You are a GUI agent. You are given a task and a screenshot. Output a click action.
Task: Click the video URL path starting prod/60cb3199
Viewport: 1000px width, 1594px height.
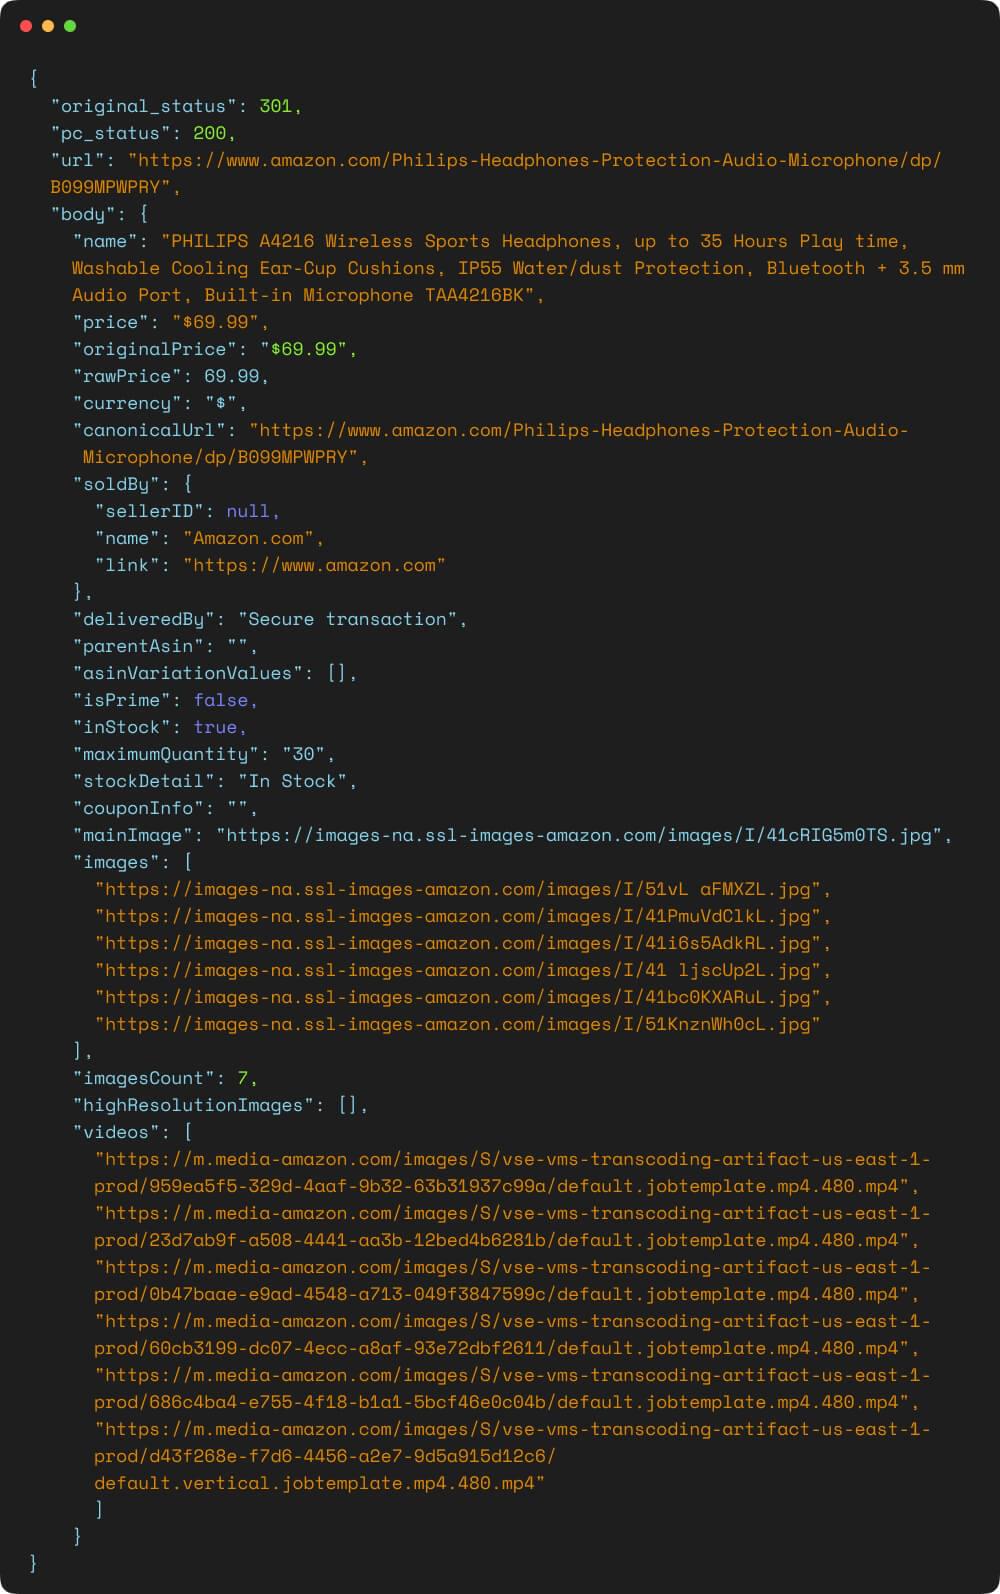point(502,1348)
